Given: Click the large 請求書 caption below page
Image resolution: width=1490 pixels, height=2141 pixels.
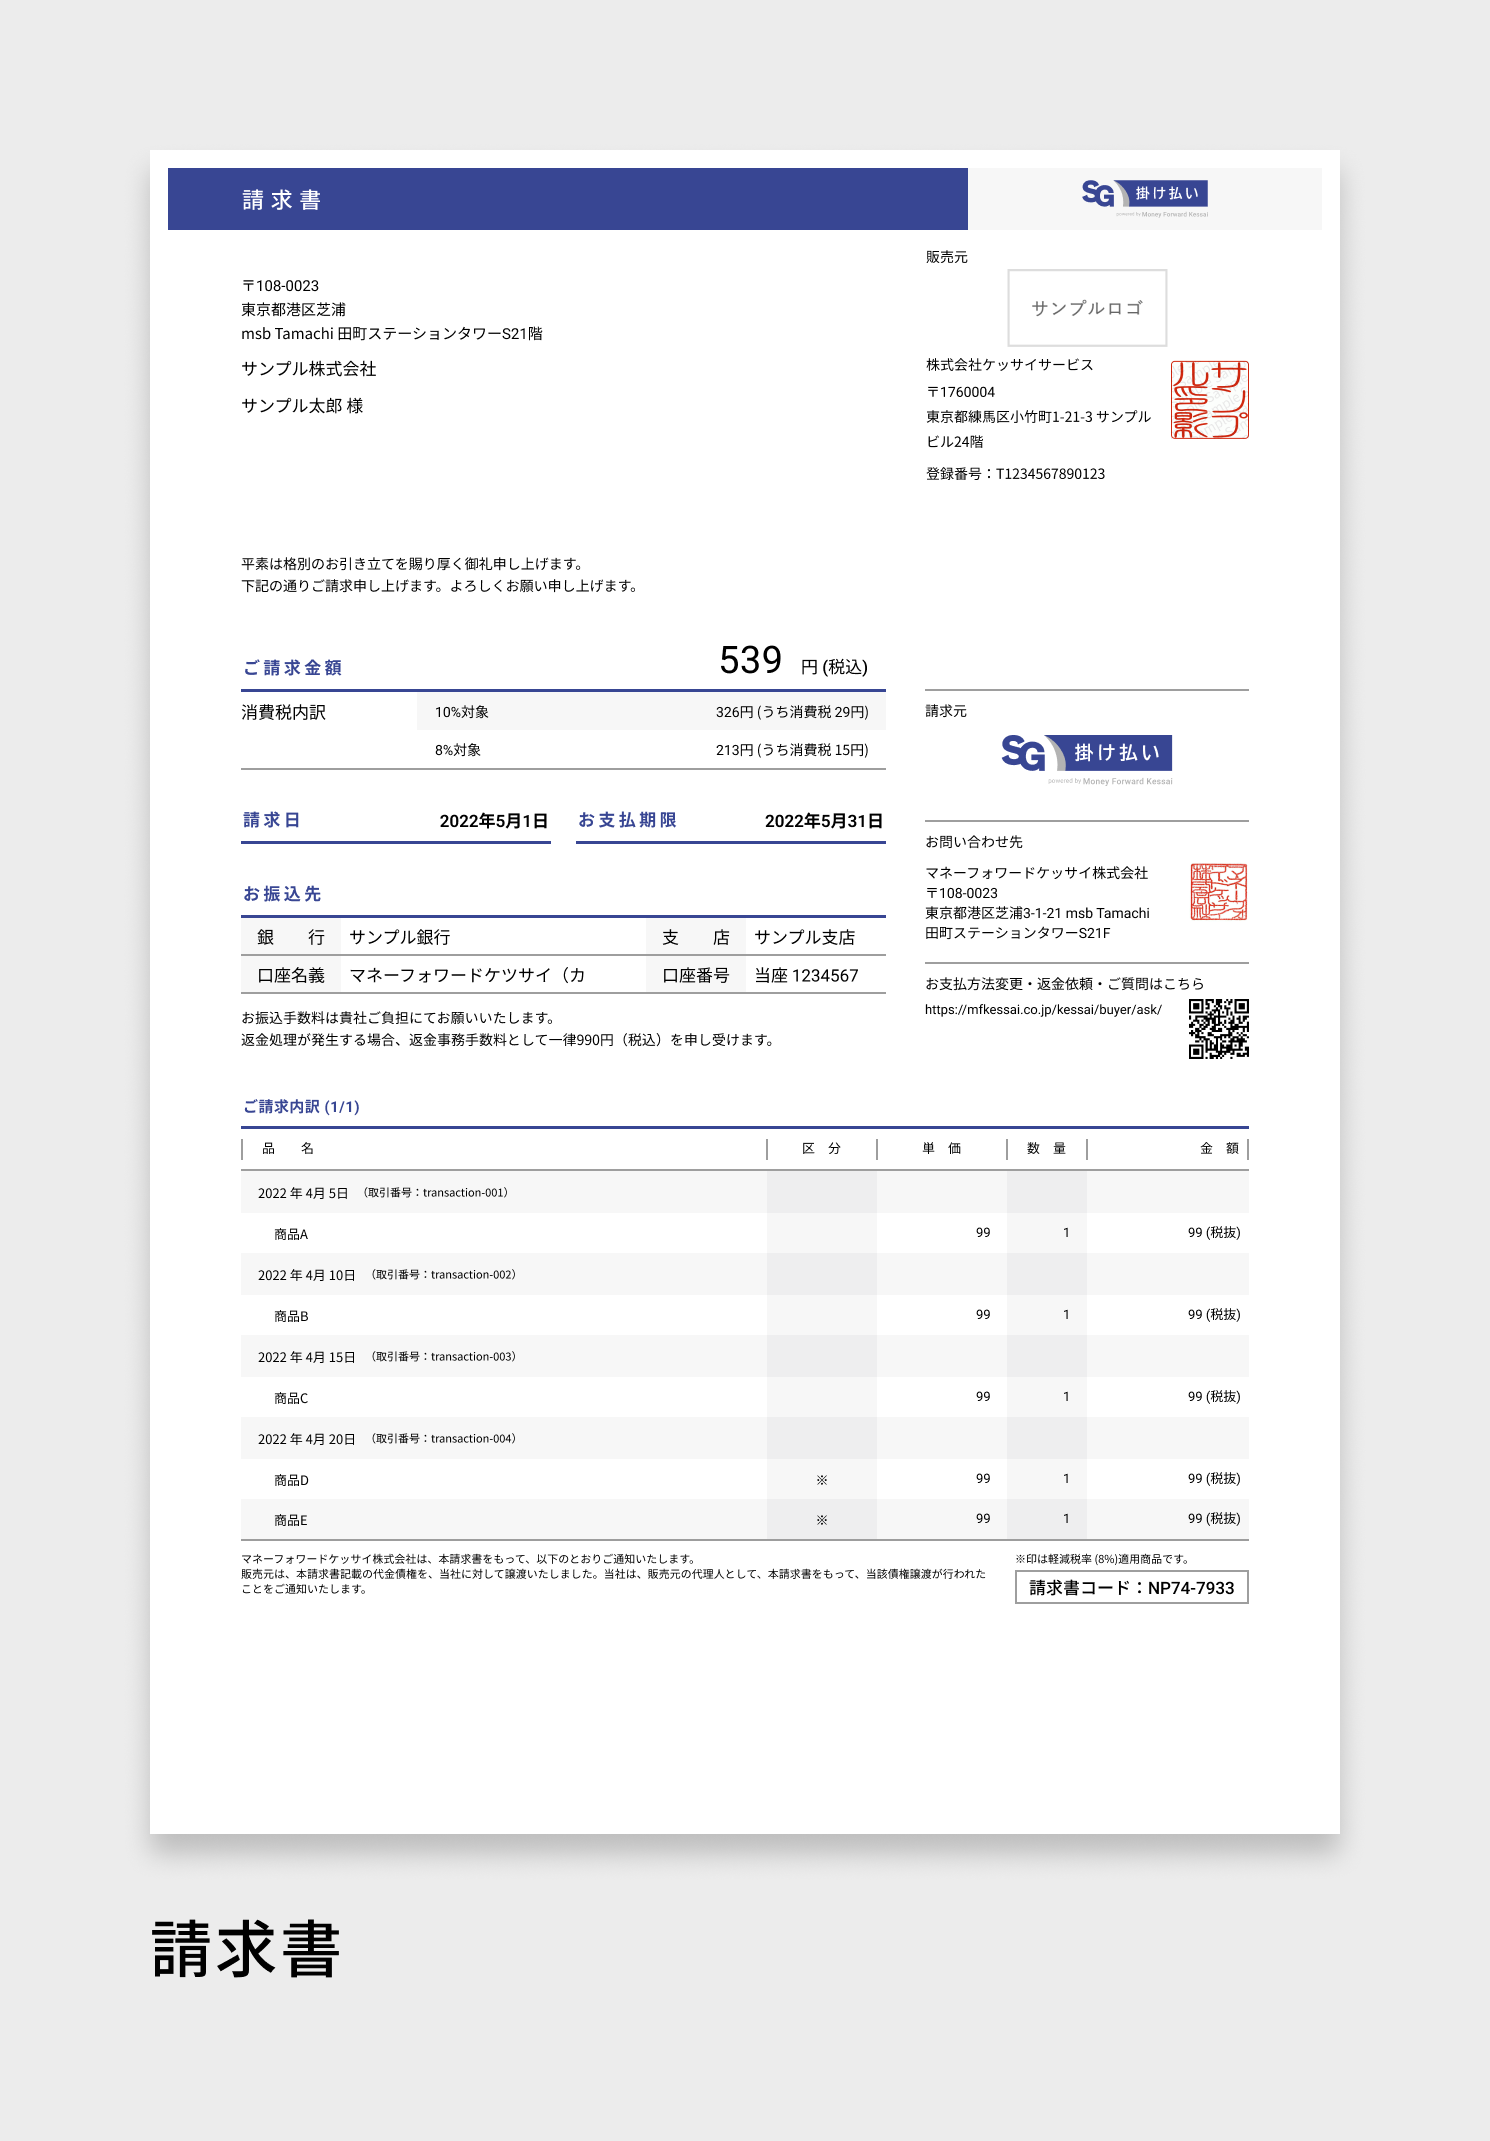Looking at the screenshot, I should (x=246, y=1949).
